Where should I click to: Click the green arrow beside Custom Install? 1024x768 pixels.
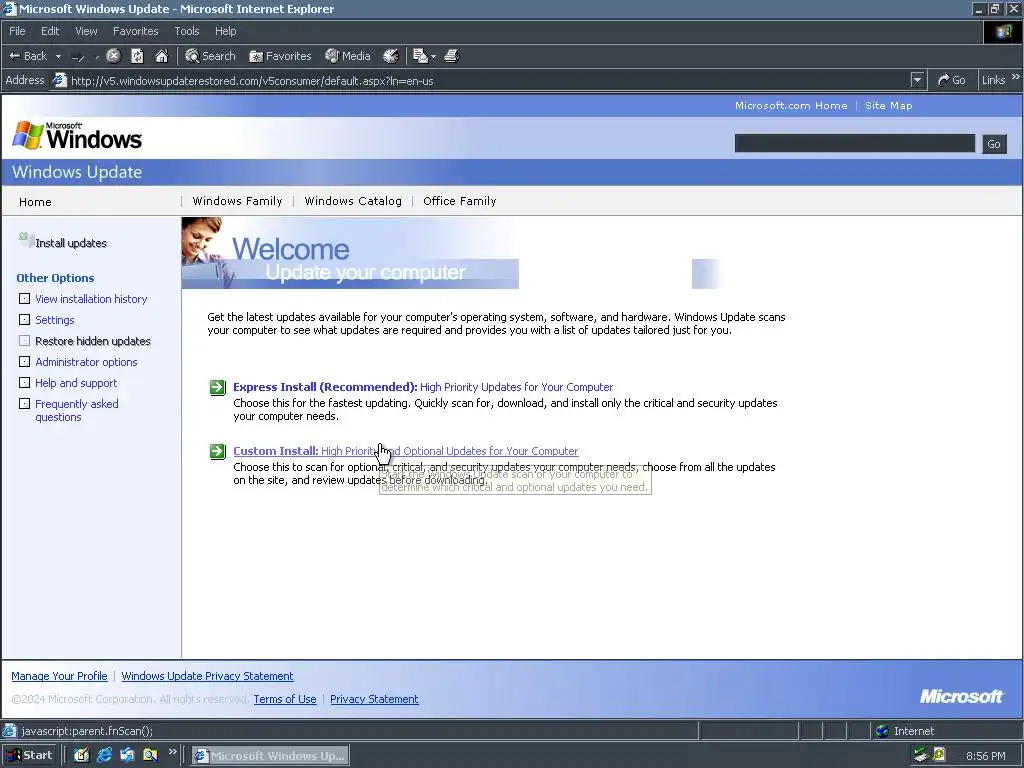(217, 451)
